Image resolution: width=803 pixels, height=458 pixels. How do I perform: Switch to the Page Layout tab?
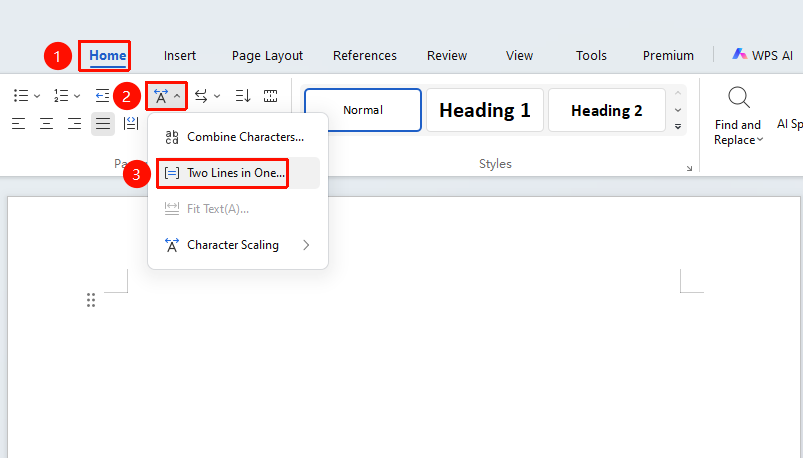point(267,55)
